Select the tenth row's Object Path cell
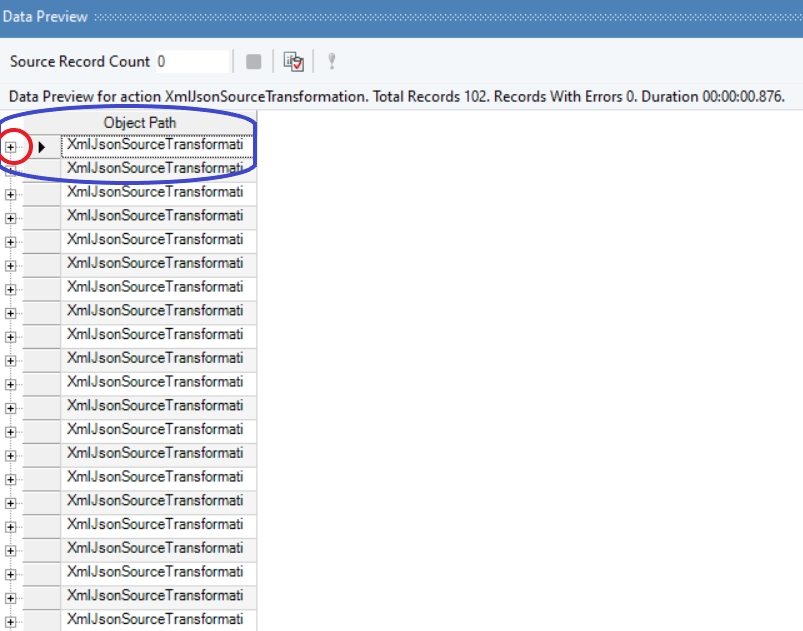Viewport: 803px width, 631px height. pyautogui.click(x=158, y=359)
